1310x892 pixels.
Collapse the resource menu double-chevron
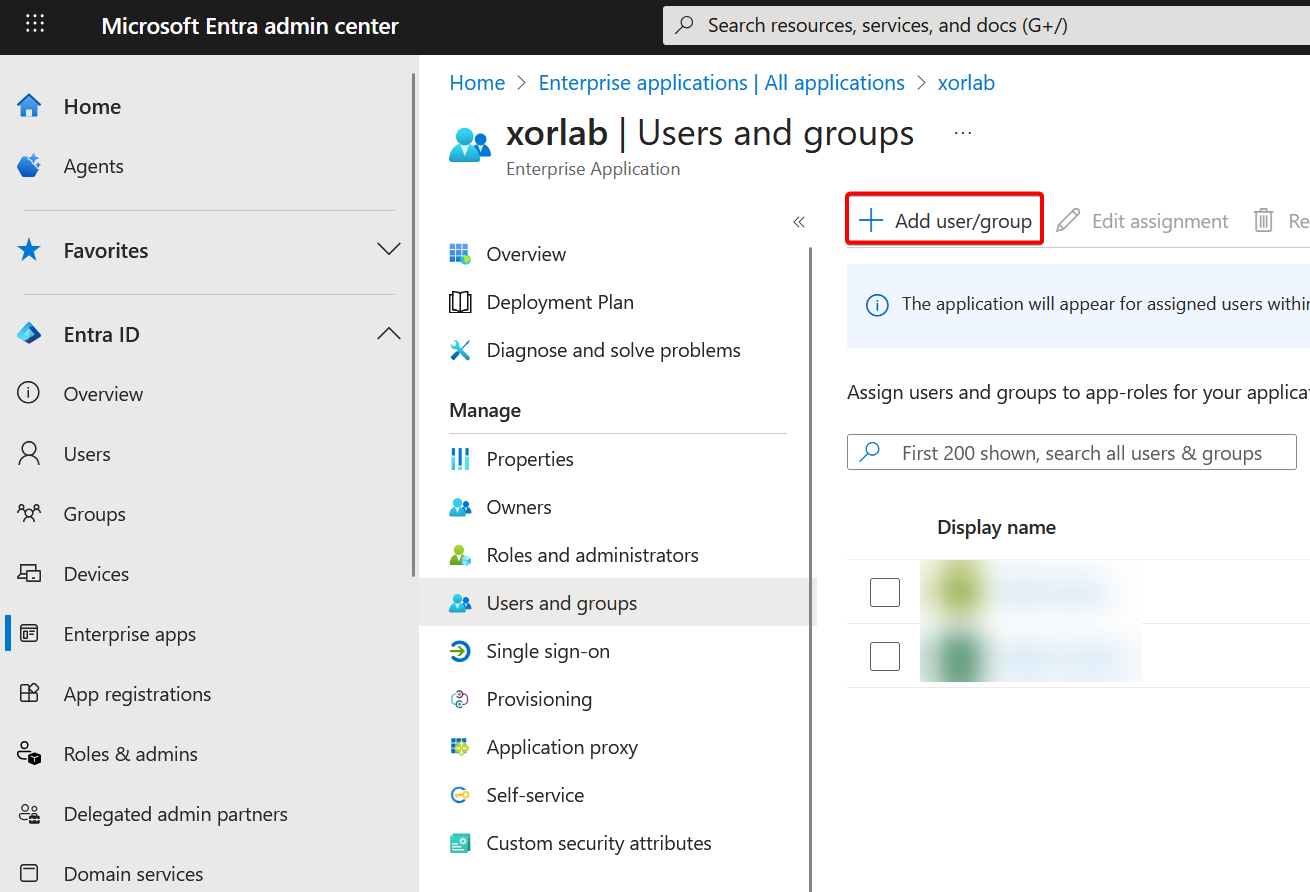point(799,222)
